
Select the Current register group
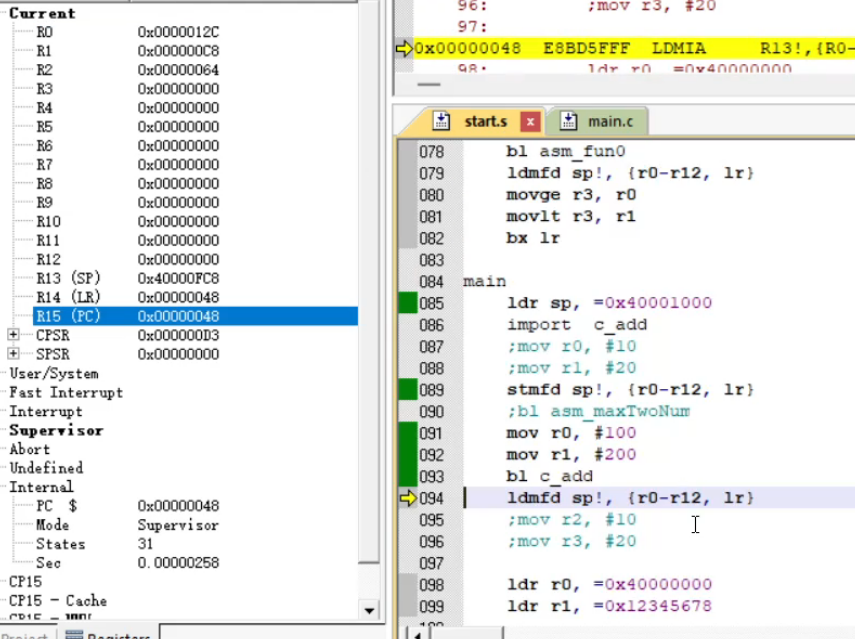[42, 13]
